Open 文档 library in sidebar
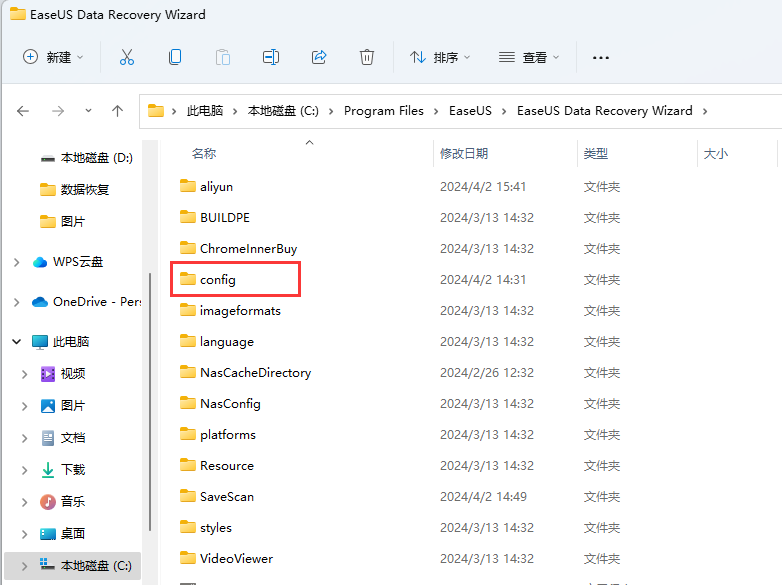Image resolution: width=782 pixels, height=585 pixels. coord(72,437)
